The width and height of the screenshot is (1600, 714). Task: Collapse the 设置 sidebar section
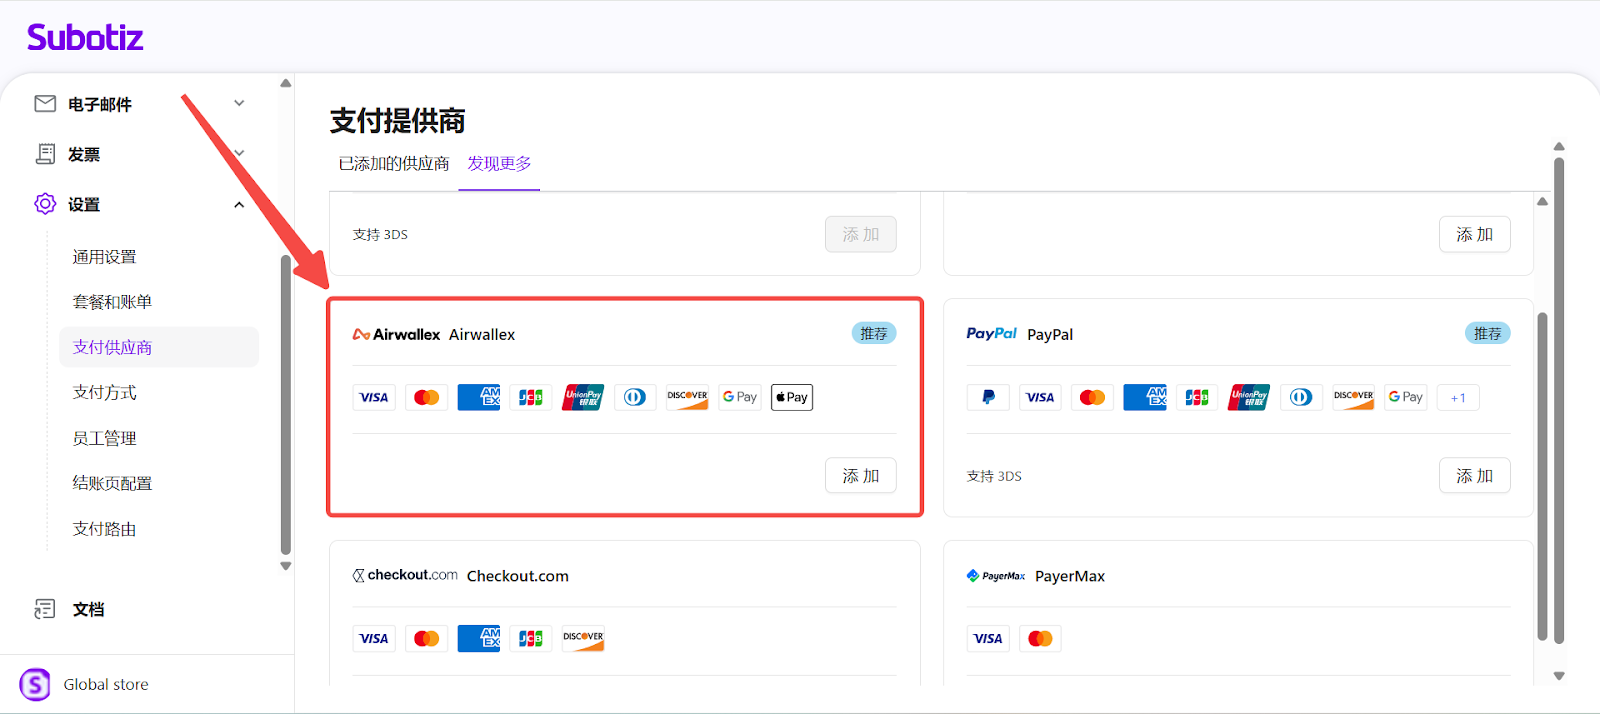(239, 205)
